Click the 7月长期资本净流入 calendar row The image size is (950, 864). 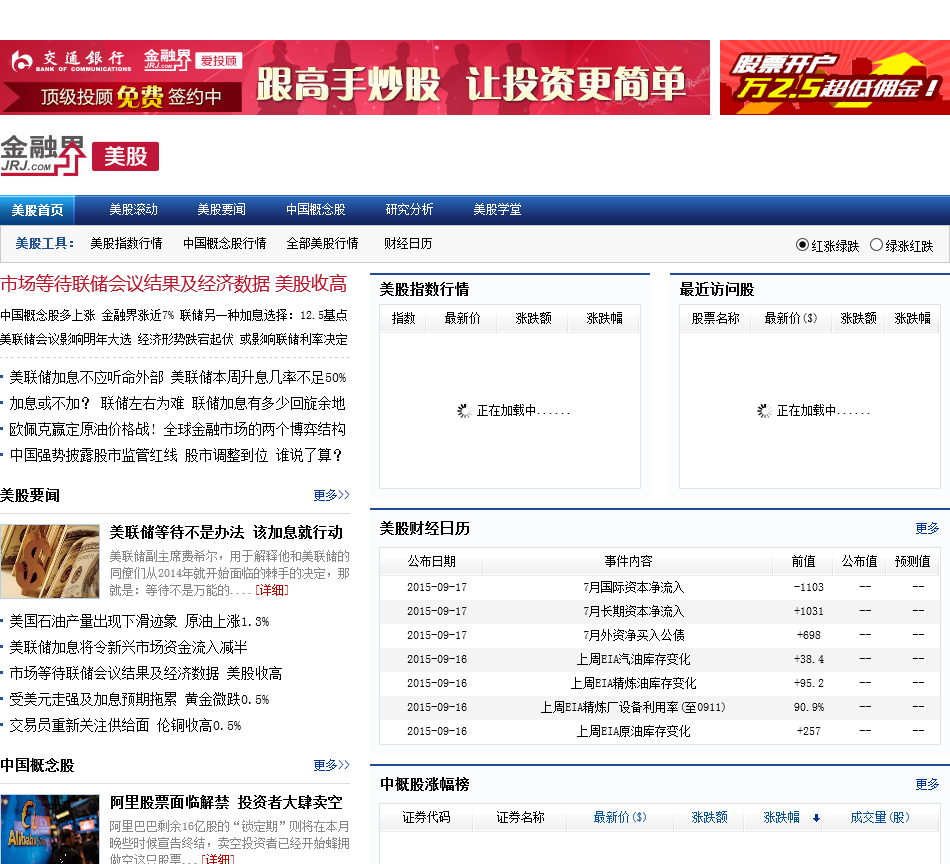click(659, 611)
